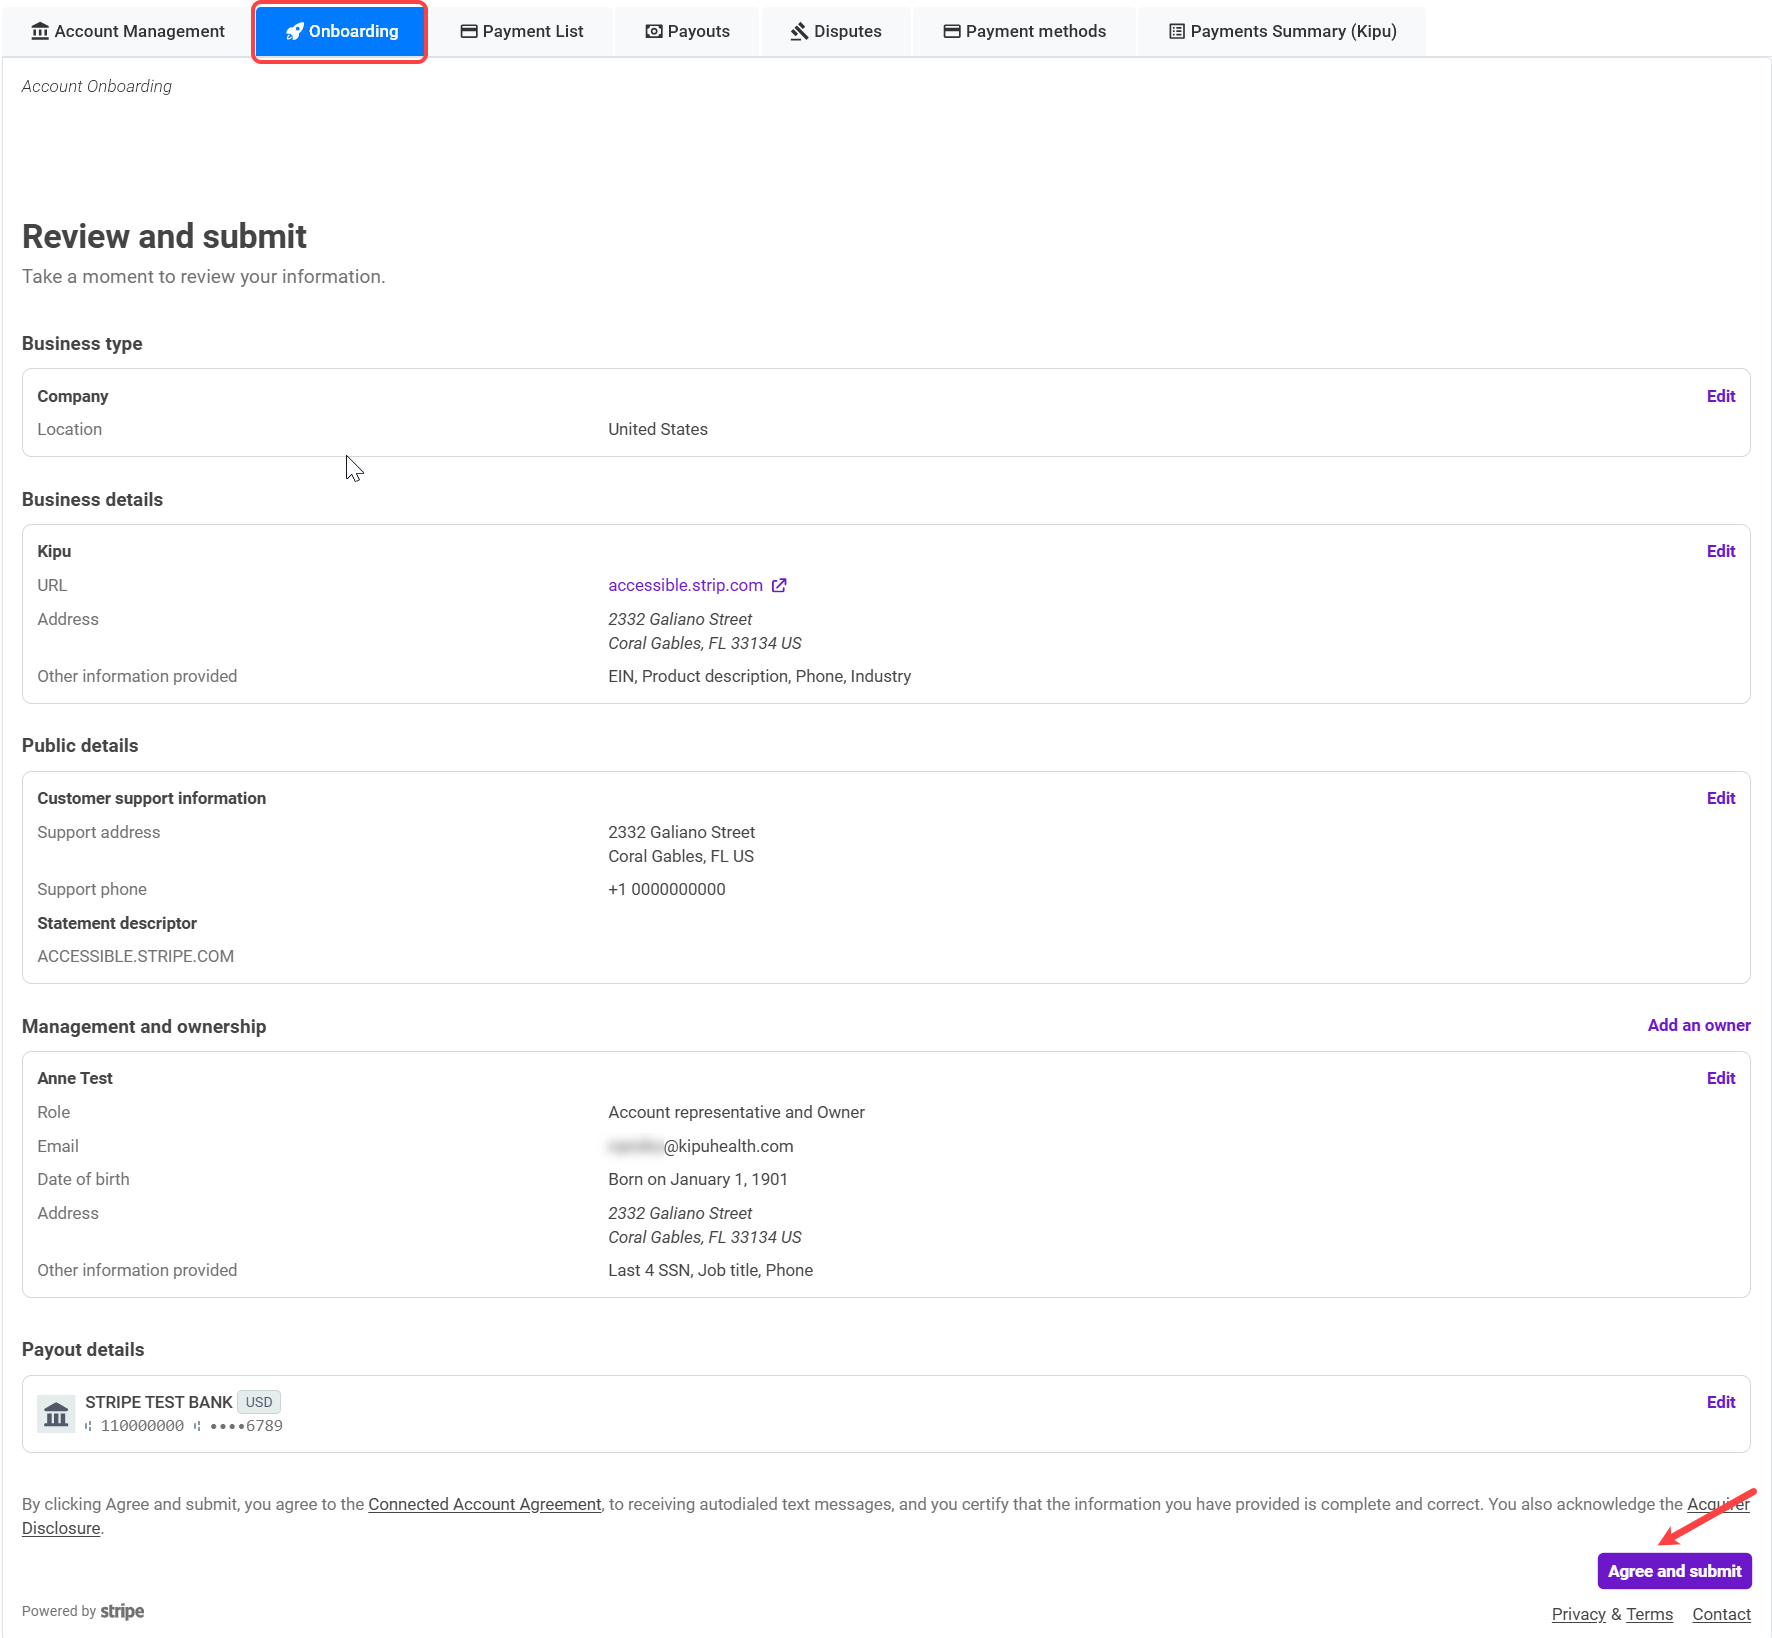Image resolution: width=1772 pixels, height=1638 pixels.
Task: Click the list icon beside Payments Summary
Action: pyautogui.click(x=1177, y=31)
